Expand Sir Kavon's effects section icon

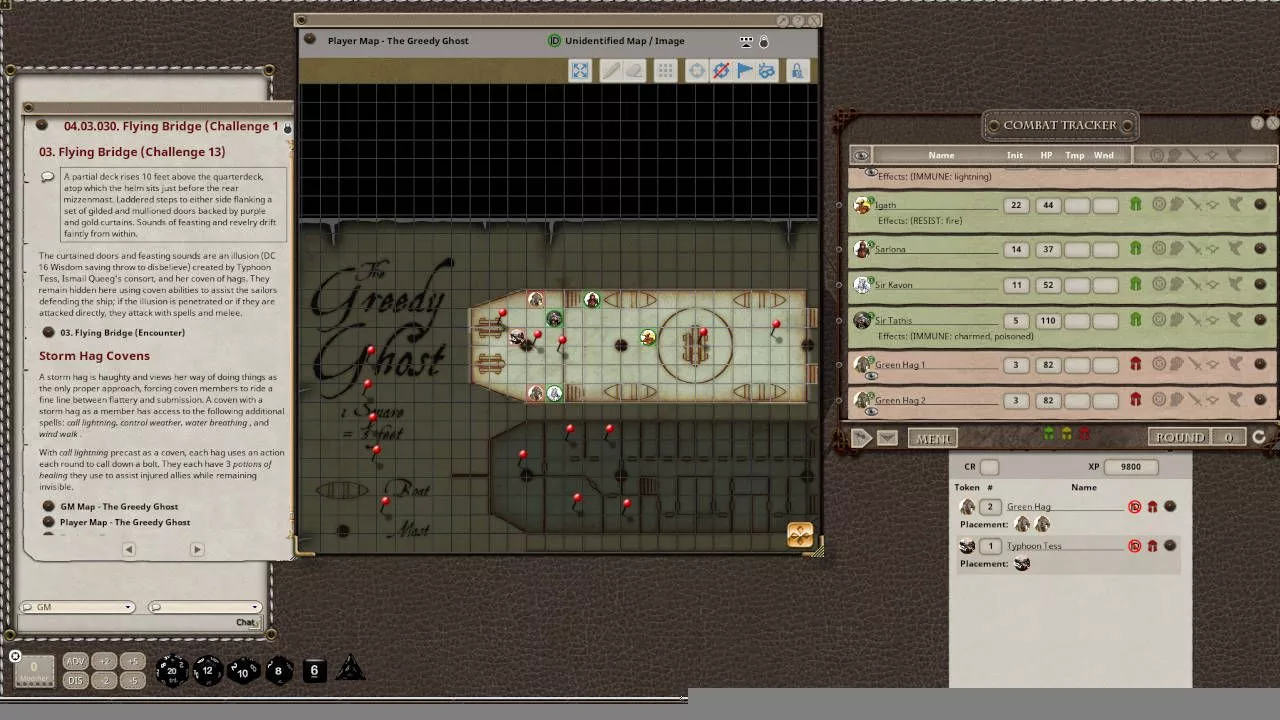(1235, 285)
